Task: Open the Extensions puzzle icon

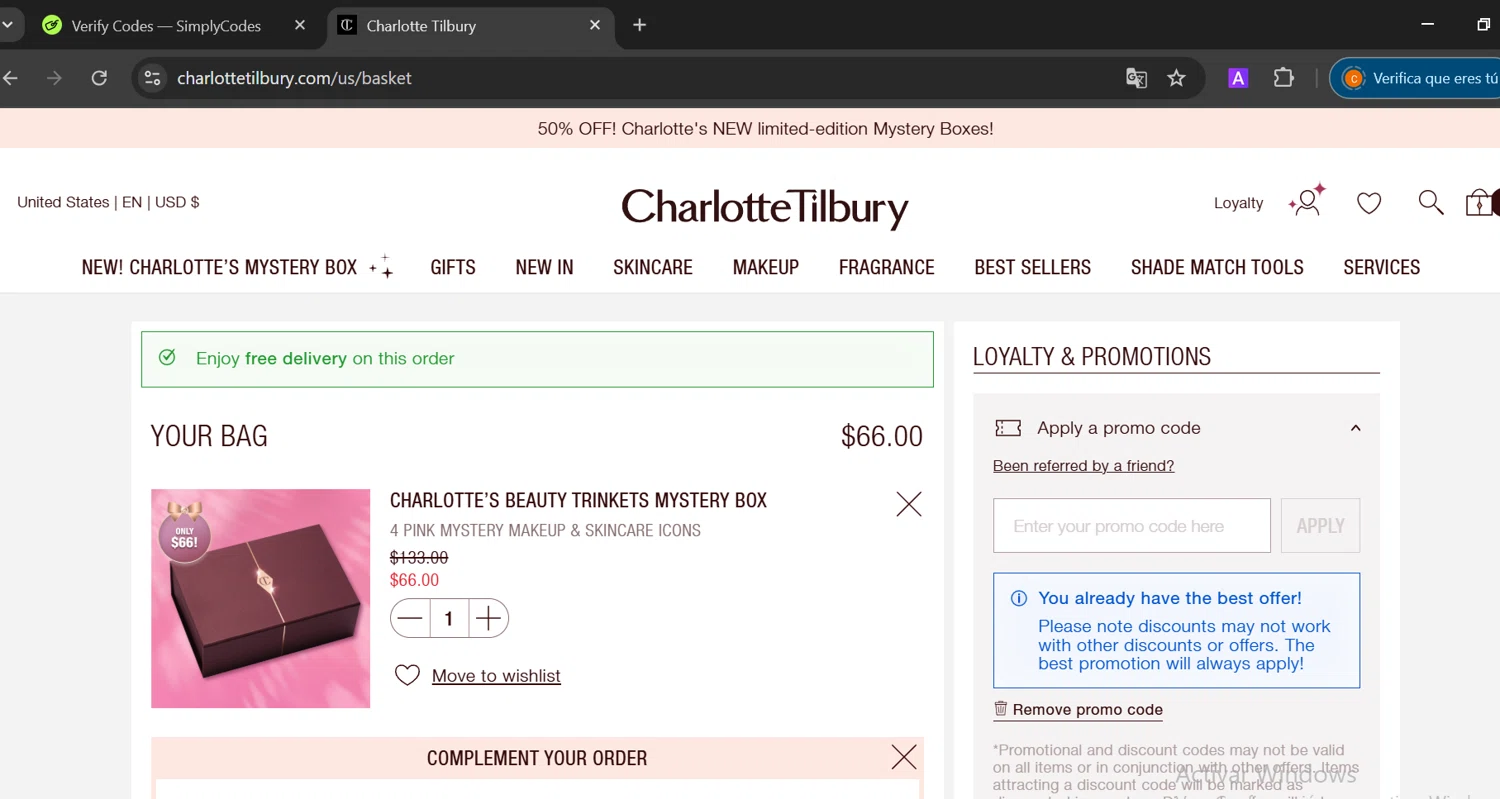Action: click(1284, 78)
